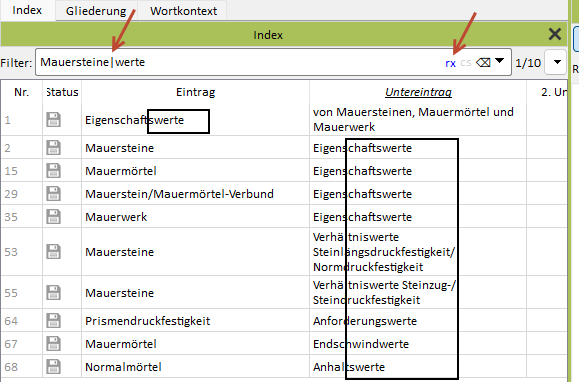The height and width of the screenshot is (382, 579).
Task: Open the Wortkontext tab
Action: [x=184, y=11]
